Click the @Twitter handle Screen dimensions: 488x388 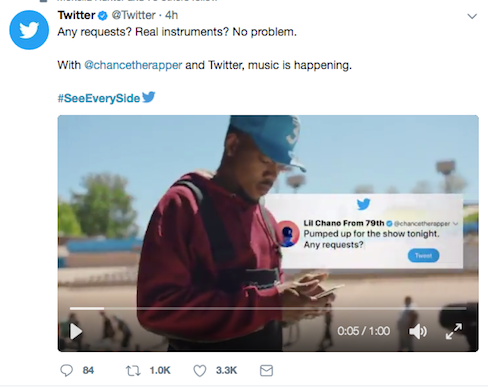click(133, 15)
